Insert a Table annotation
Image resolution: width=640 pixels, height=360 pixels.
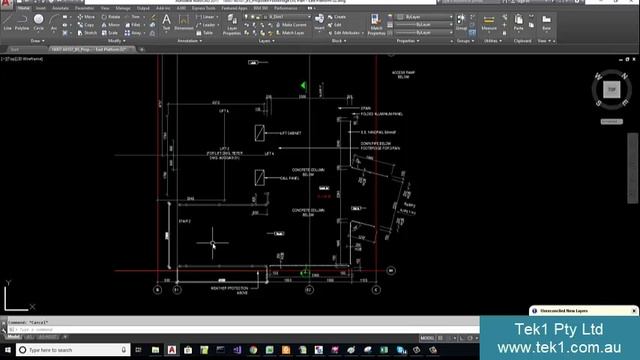click(x=204, y=33)
